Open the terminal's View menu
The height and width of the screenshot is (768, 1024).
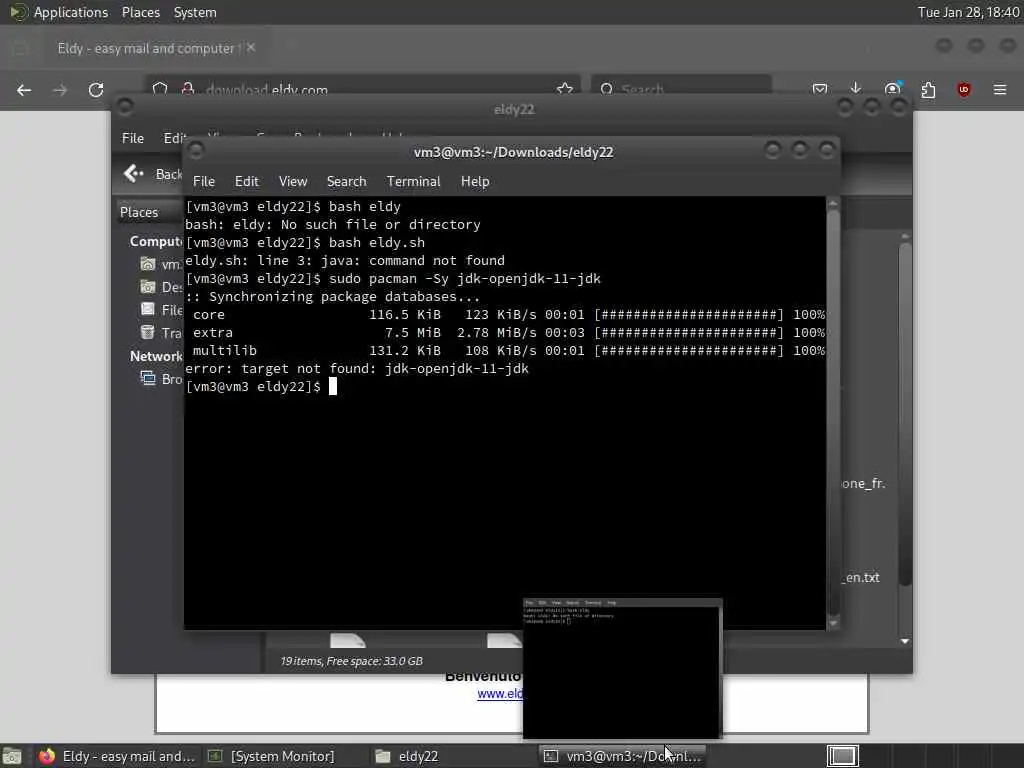click(293, 182)
